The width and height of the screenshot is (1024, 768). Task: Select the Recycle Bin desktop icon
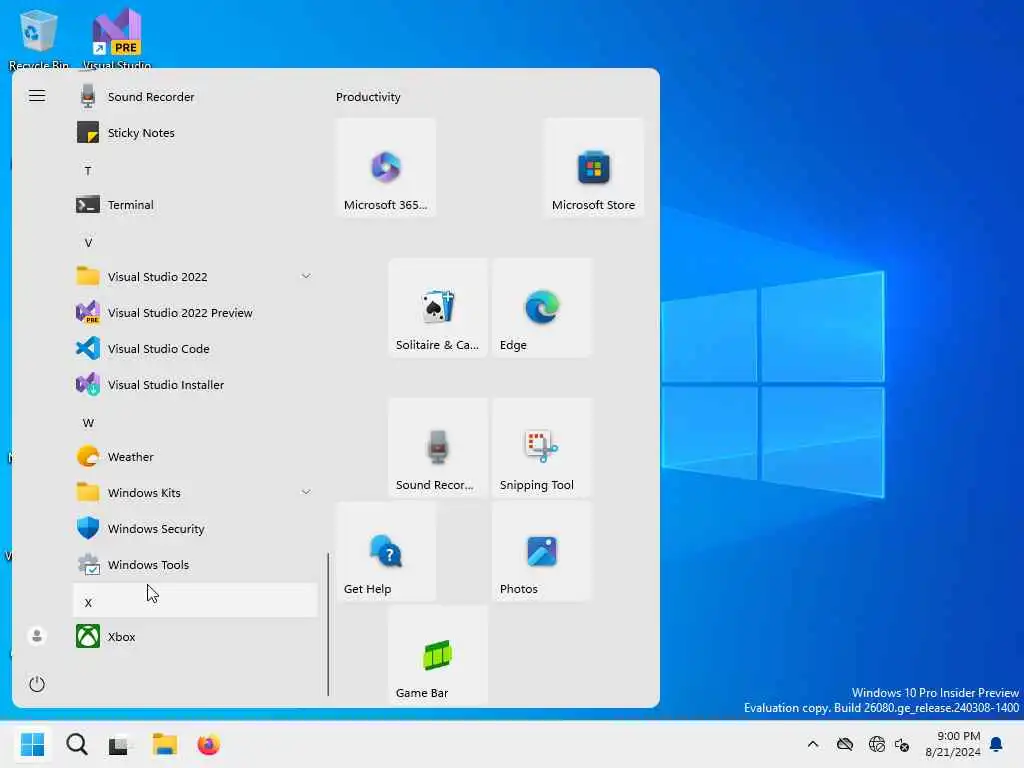pyautogui.click(x=39, y=38)
